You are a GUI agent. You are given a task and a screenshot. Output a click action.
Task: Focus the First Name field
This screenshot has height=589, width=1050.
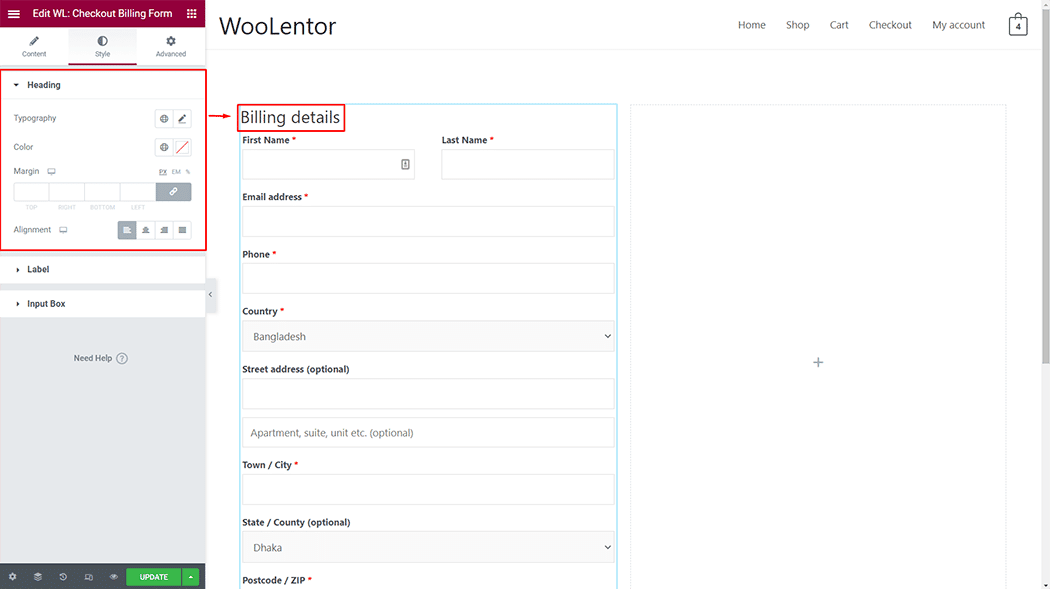[x=328, y=165]
